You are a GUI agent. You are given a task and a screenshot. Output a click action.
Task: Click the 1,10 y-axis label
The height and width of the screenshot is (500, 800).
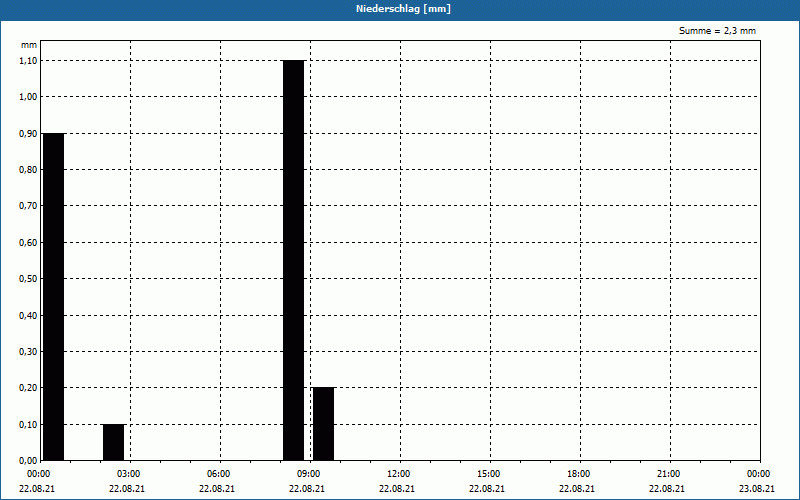28,61
